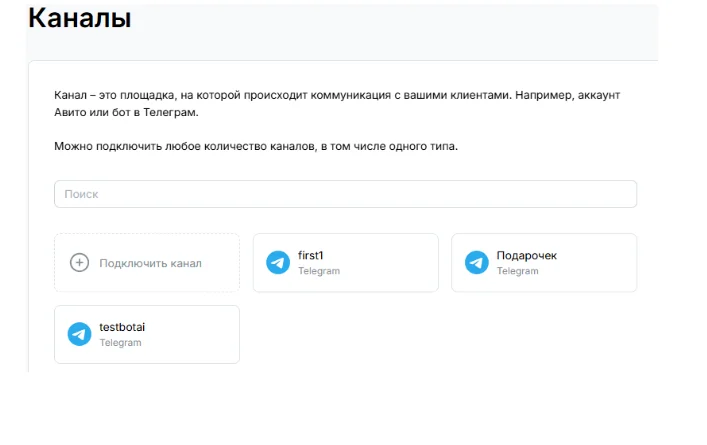Click the Telegram icon on the Подарочек card

477,263
